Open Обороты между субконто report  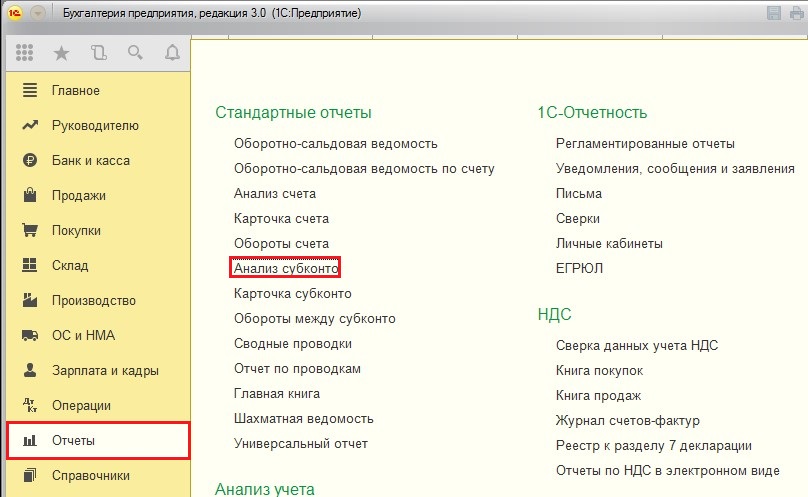314,319
